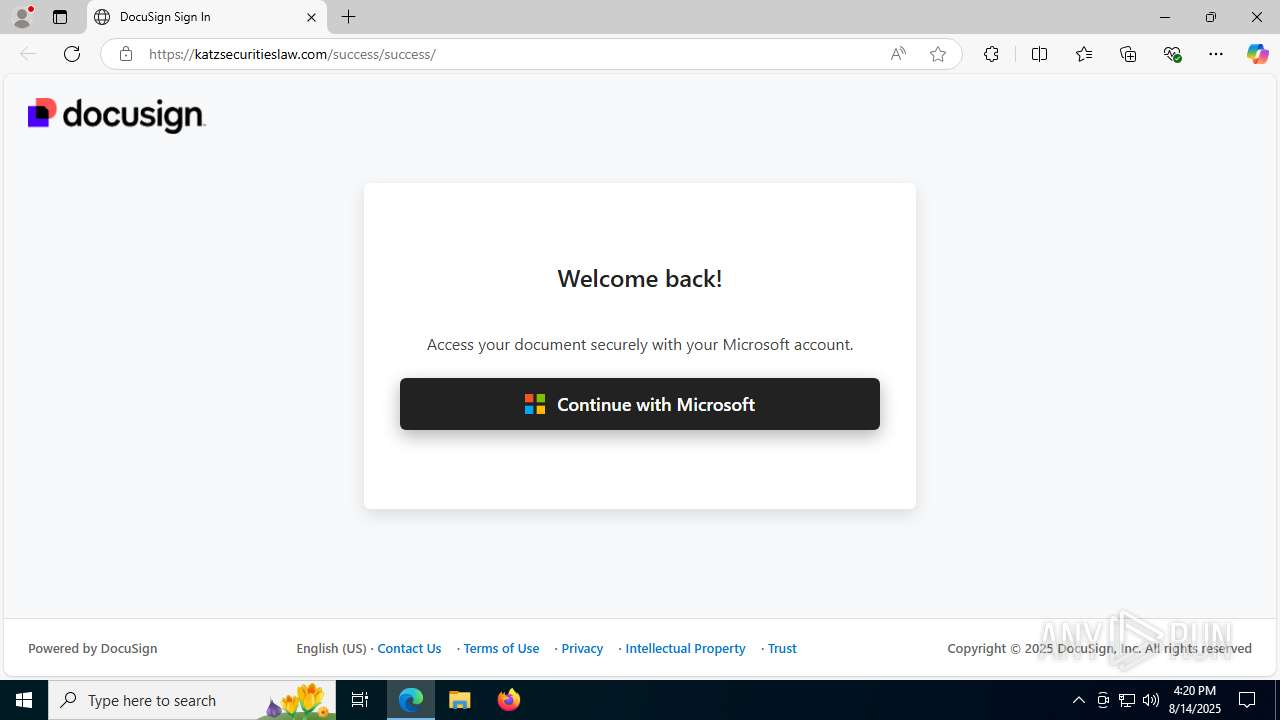Image resolution: width=1280 pixels, height=720 pixels.
Task: Go back with the browser back arrow
Action: (x=28, y=54)
